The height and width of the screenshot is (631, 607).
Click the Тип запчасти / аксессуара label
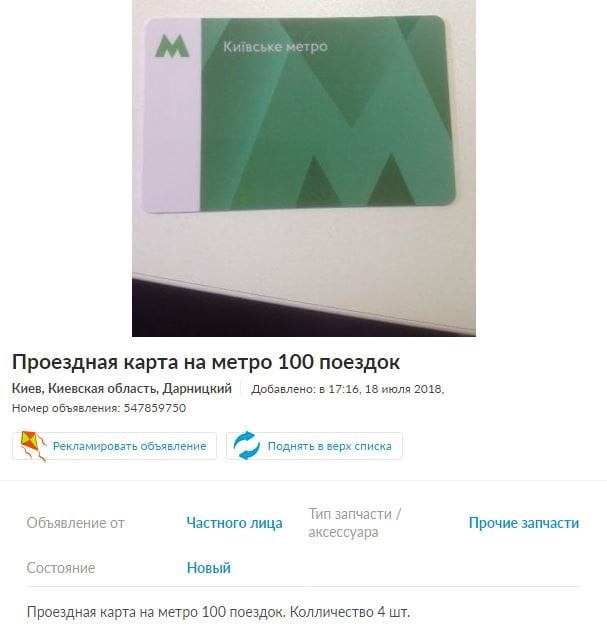coord(355,523)
